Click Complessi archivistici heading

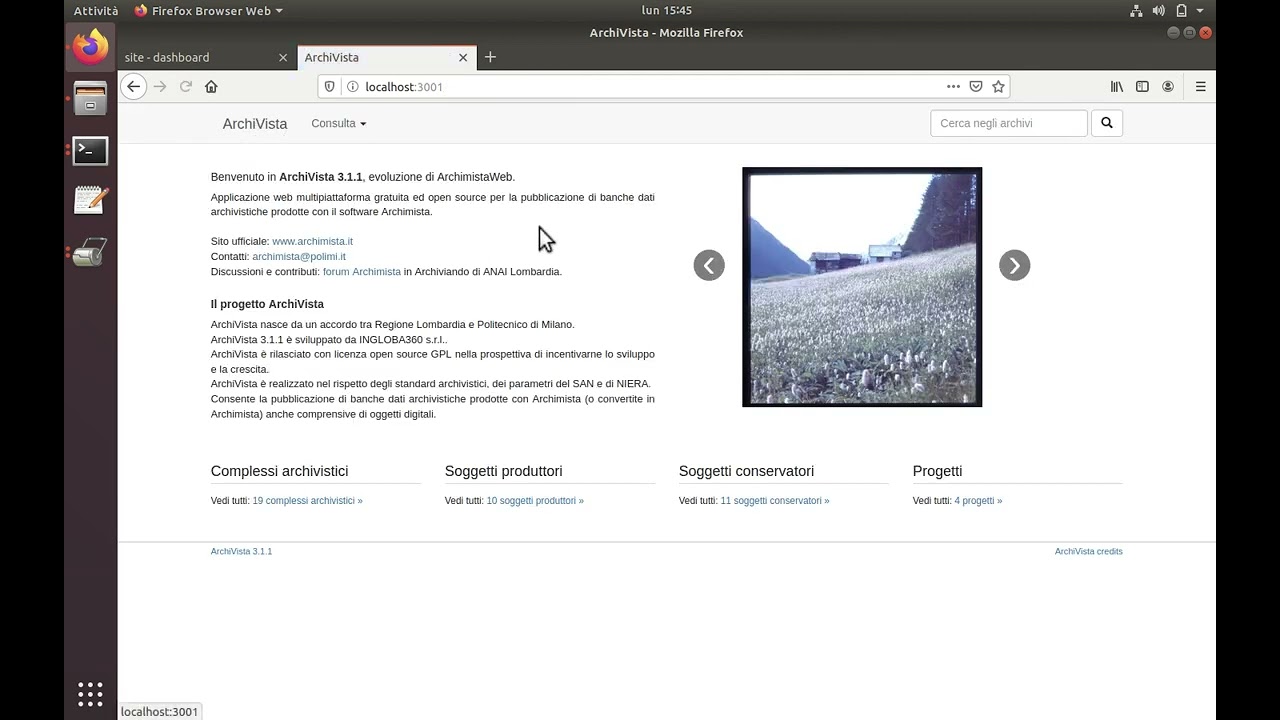[280, 471]
